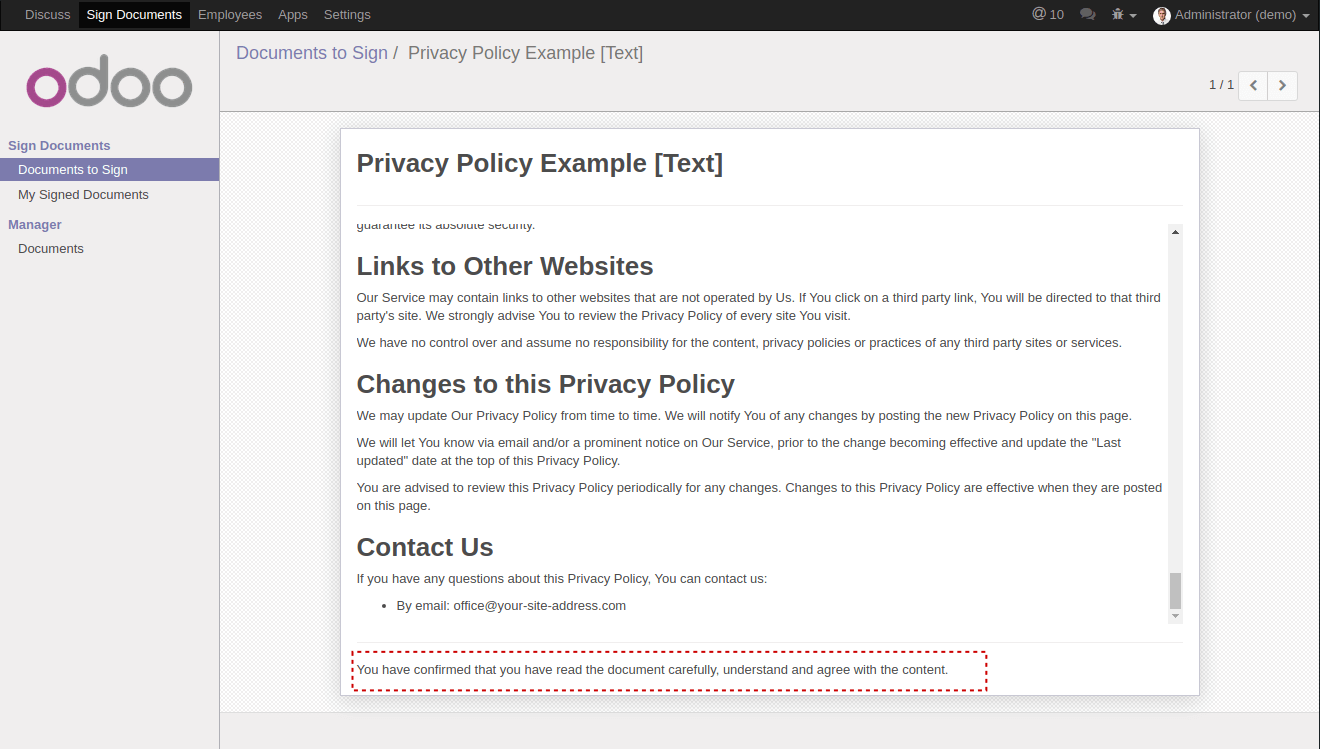Viewport: 1320px width, 749px height.
Task: Open the Employees menu
Action: [230, 15]
